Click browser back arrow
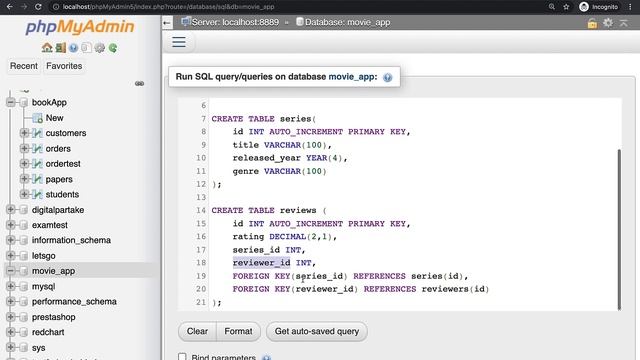Screen dimensions: 640x360 coord(10,7)
